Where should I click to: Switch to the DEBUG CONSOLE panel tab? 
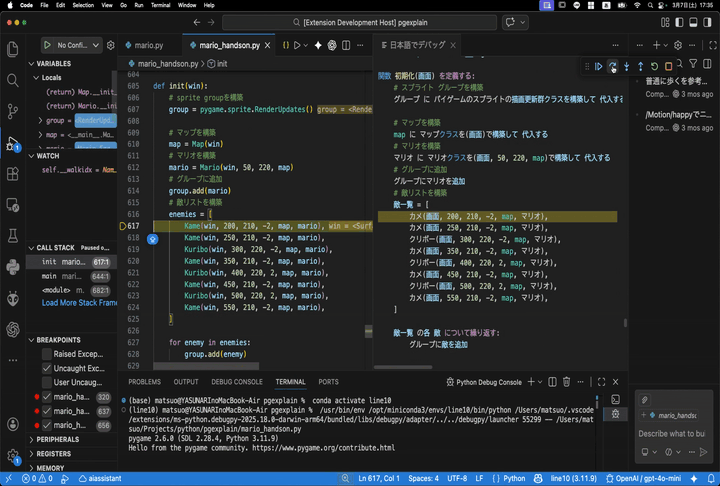[x=238, y=382]
